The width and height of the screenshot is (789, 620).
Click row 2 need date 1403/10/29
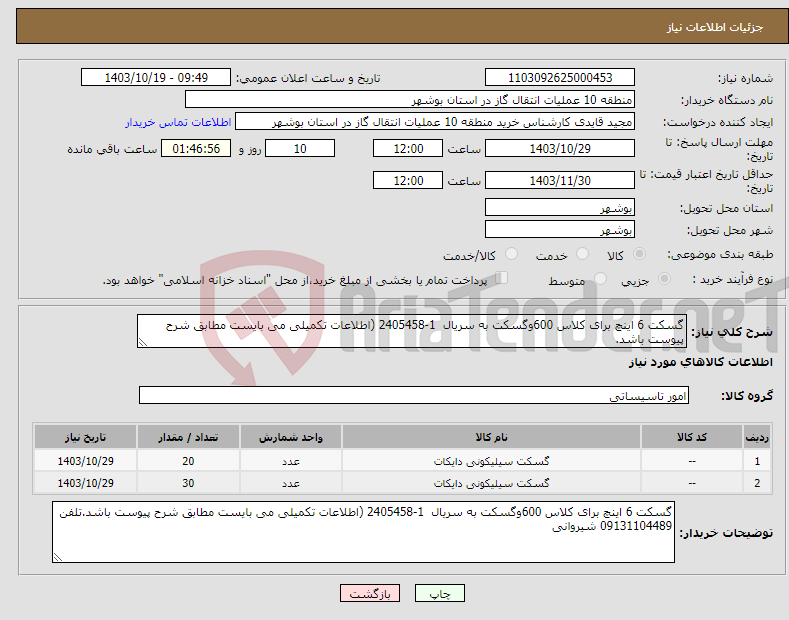tap(86, 483)
